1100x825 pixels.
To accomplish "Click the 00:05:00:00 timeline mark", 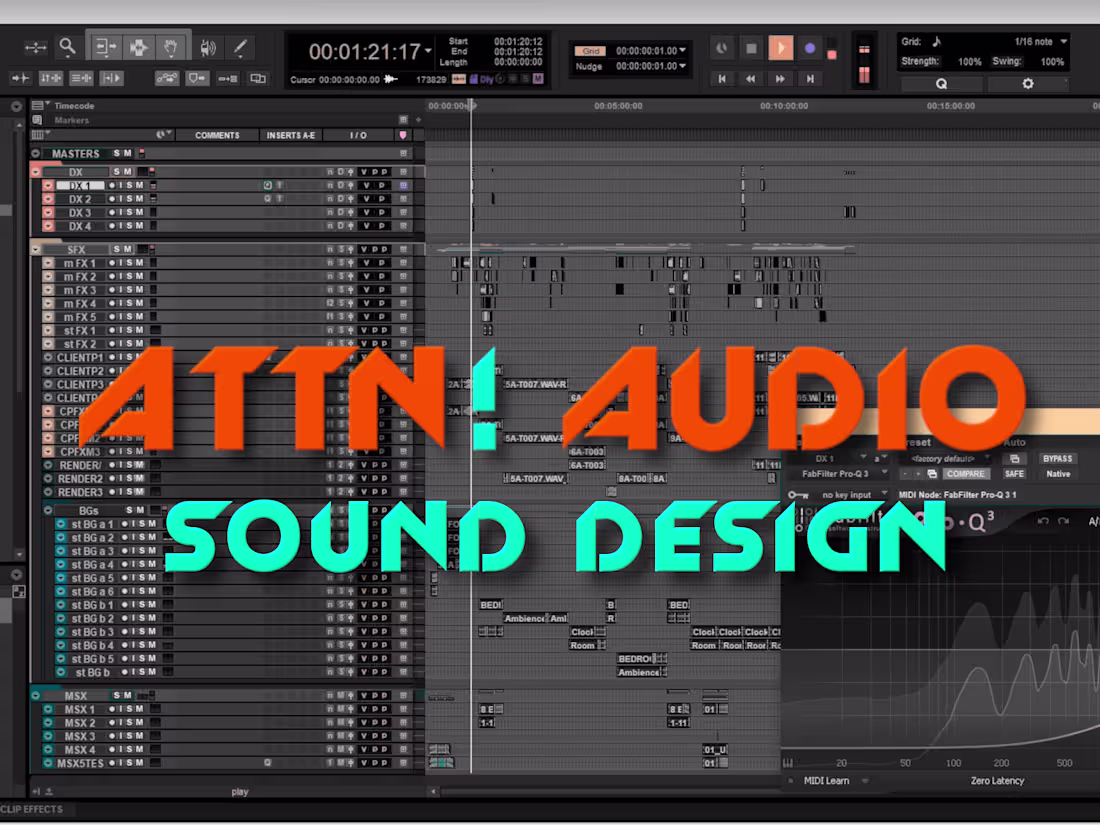I will [618, 106].
